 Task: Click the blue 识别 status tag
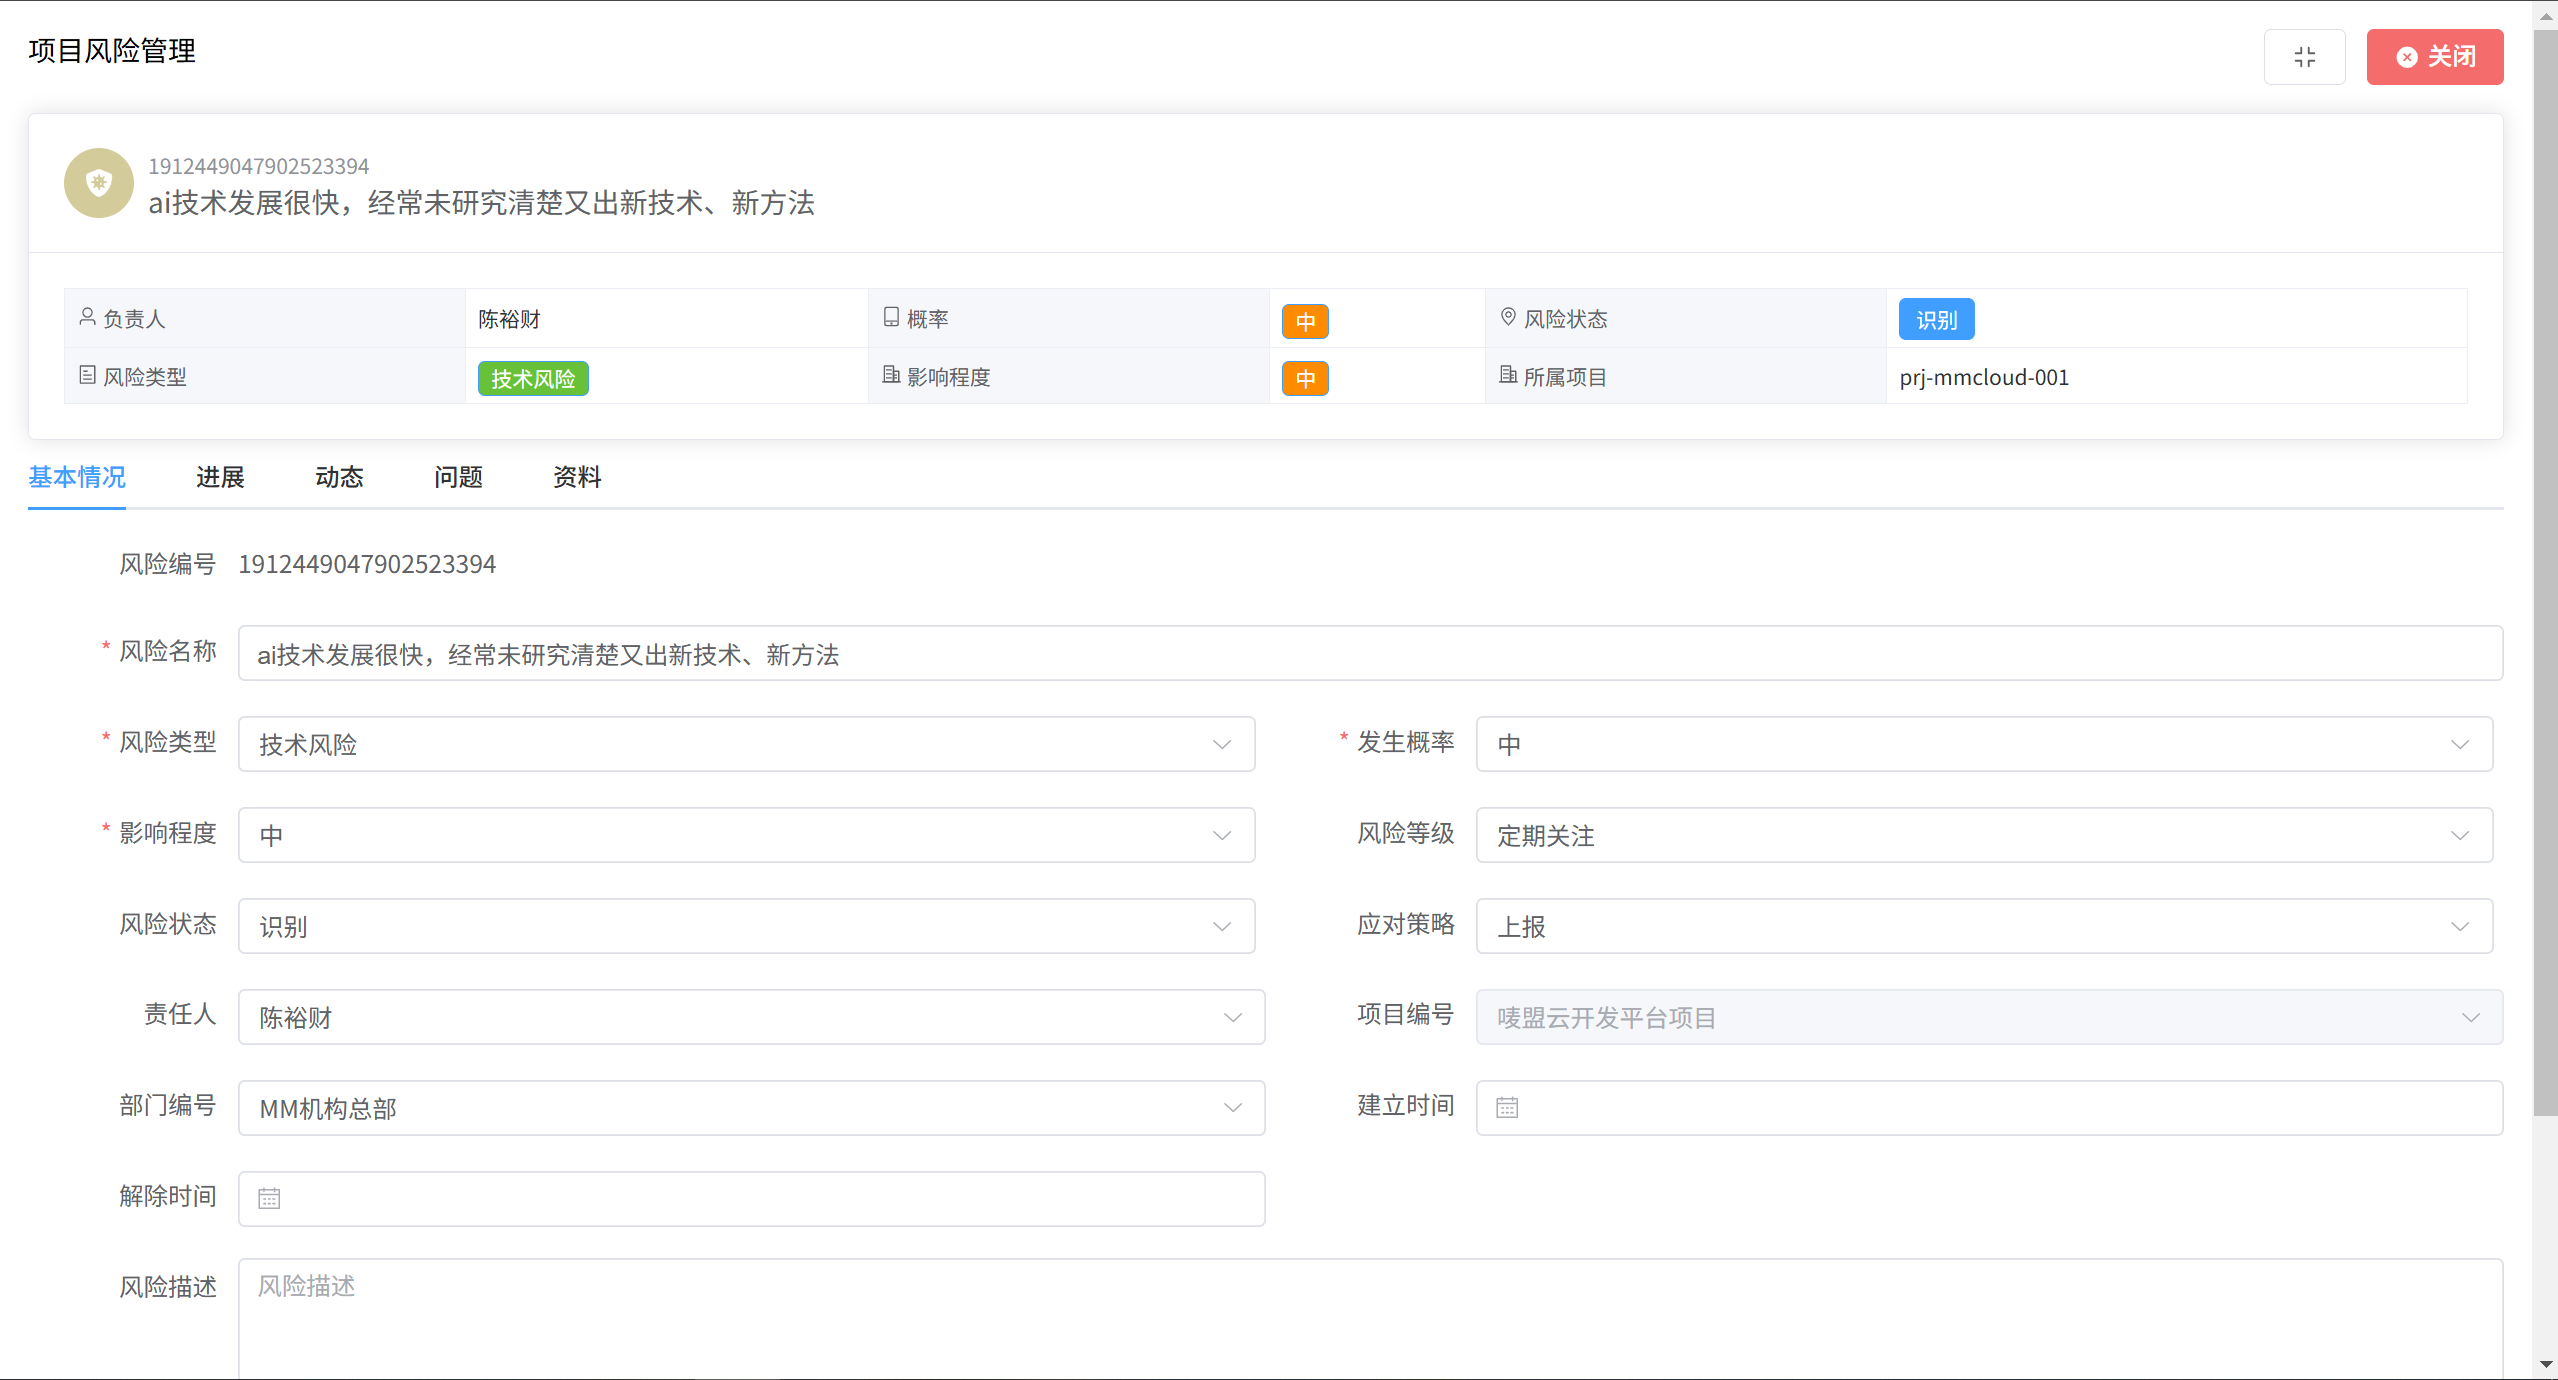point(1936,320)
